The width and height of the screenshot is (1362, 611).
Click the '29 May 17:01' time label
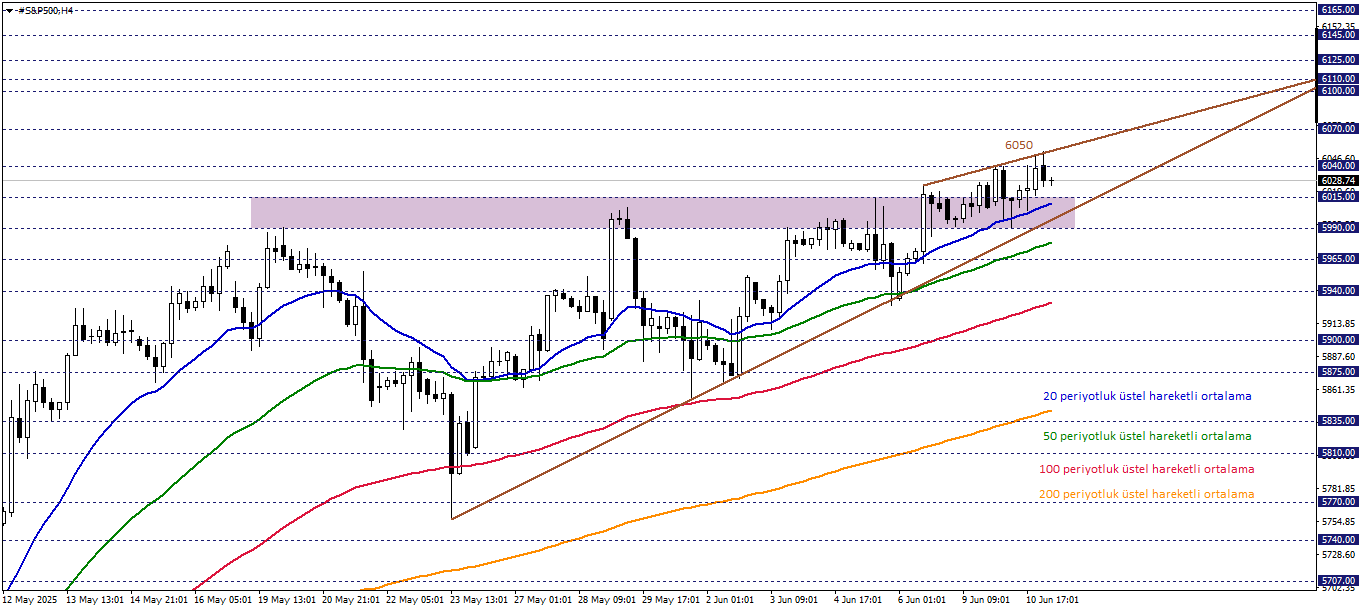click(673, 600)
